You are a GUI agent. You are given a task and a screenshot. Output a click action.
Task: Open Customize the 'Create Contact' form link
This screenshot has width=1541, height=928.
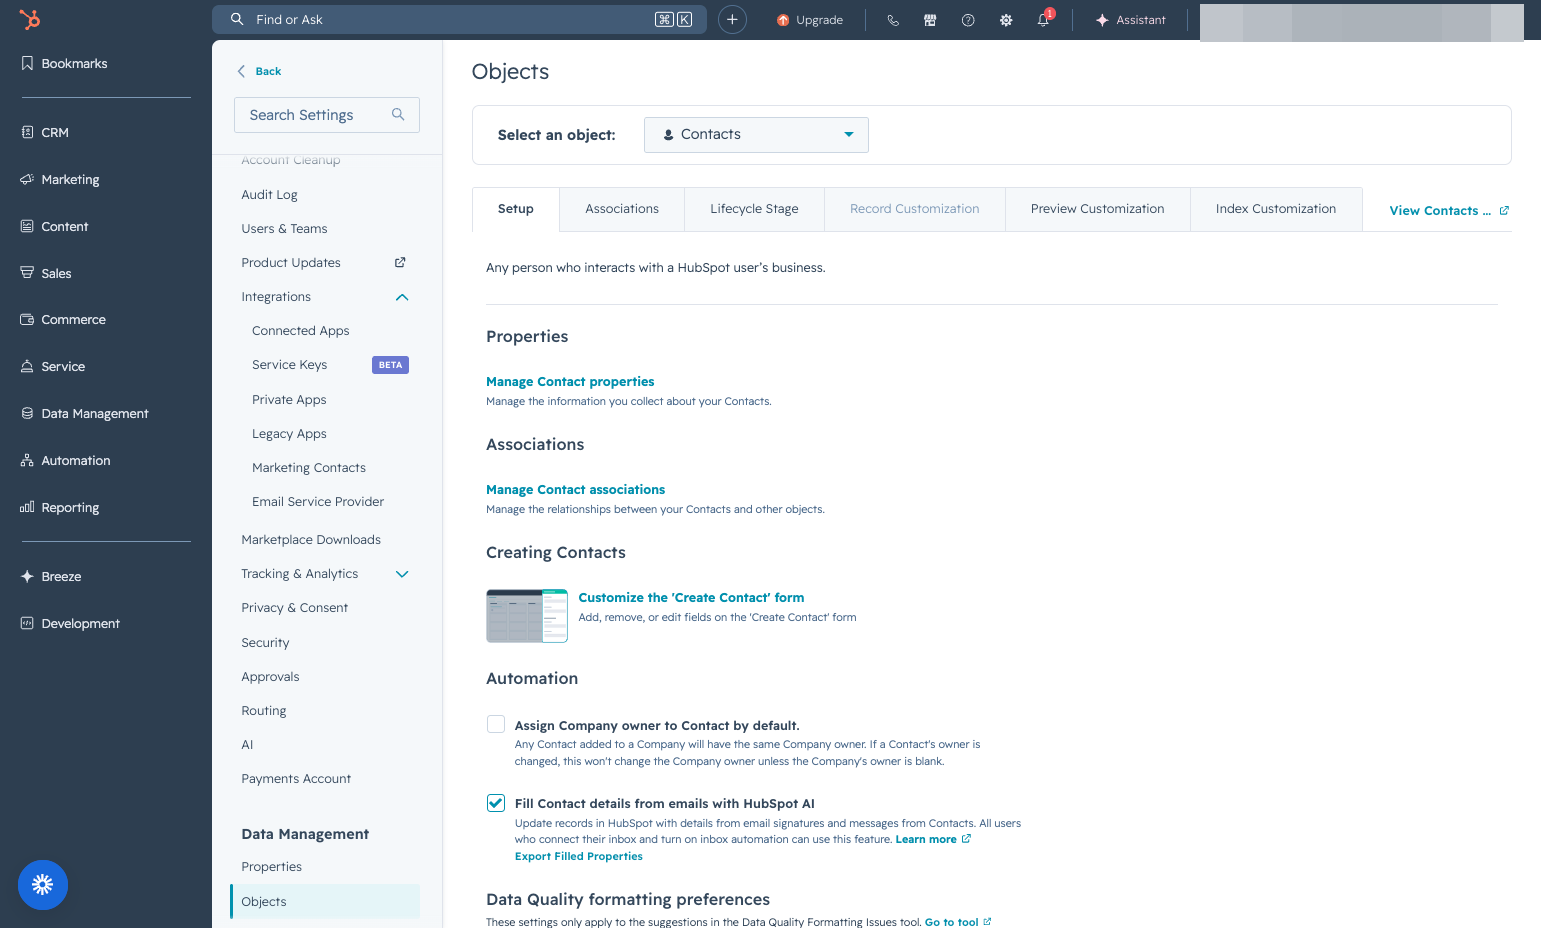(x=691, y=597)
